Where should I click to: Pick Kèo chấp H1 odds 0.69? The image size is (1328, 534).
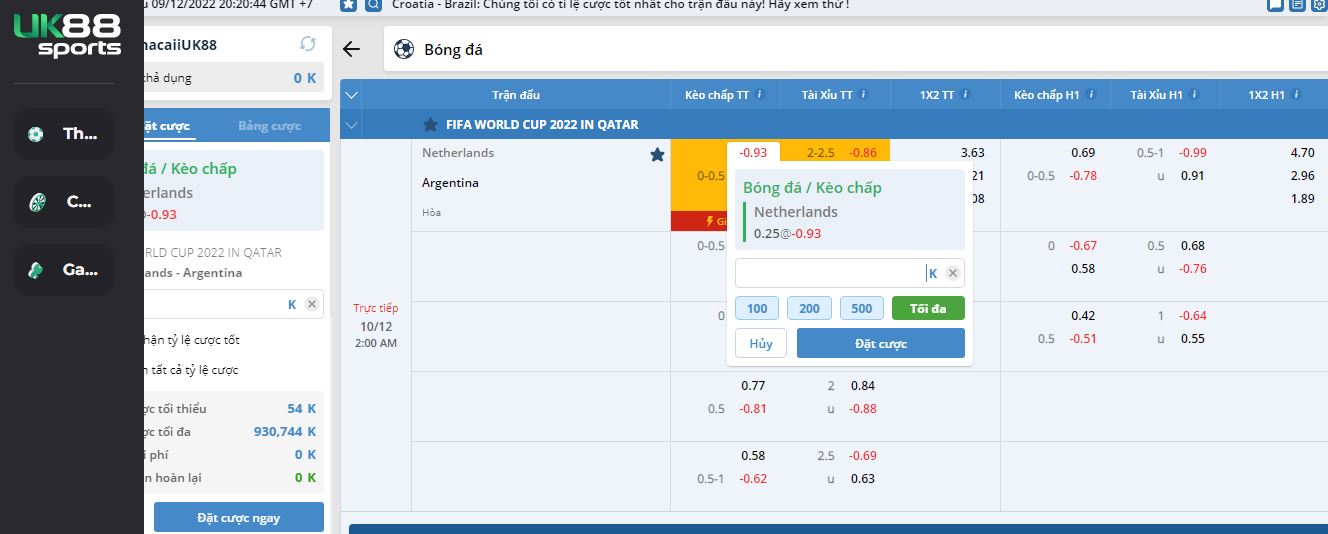[x=1083, y=153]
